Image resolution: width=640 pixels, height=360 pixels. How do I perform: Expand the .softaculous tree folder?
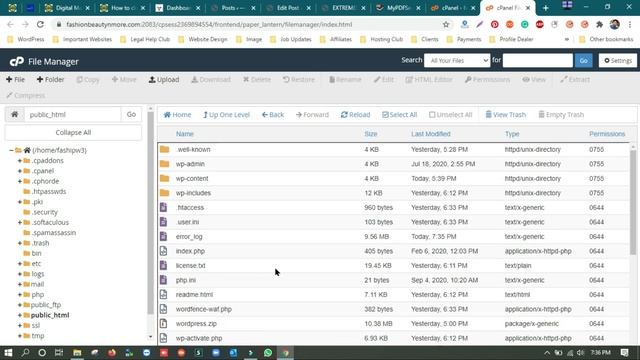coord(20,222)
